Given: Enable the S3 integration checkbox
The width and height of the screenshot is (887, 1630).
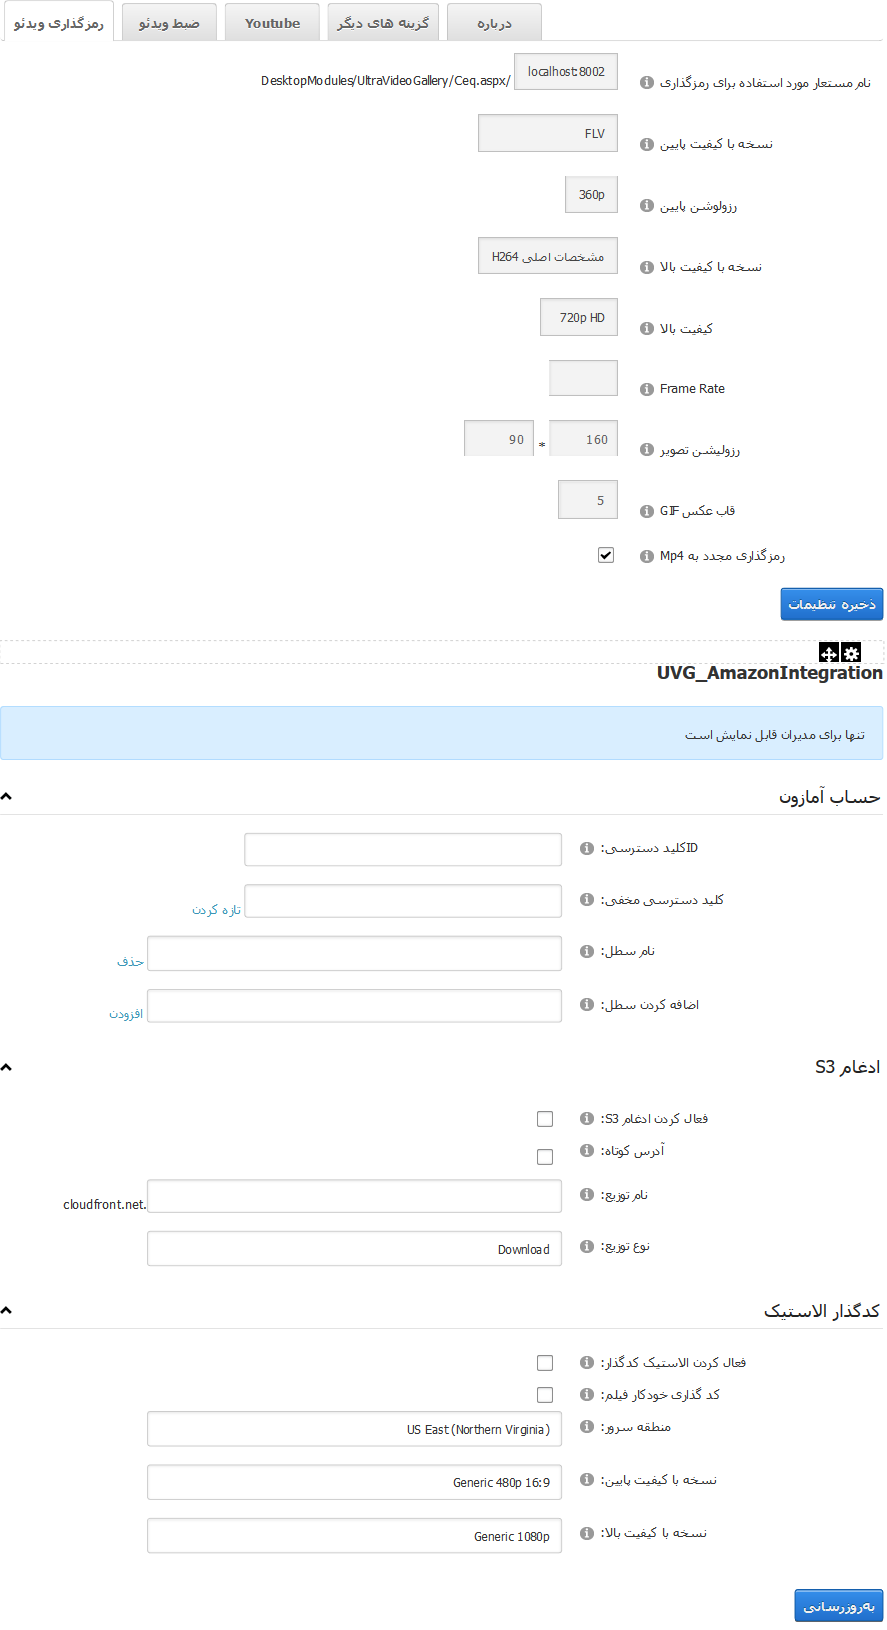Looking at the screenshot, I should (545, 1119).
